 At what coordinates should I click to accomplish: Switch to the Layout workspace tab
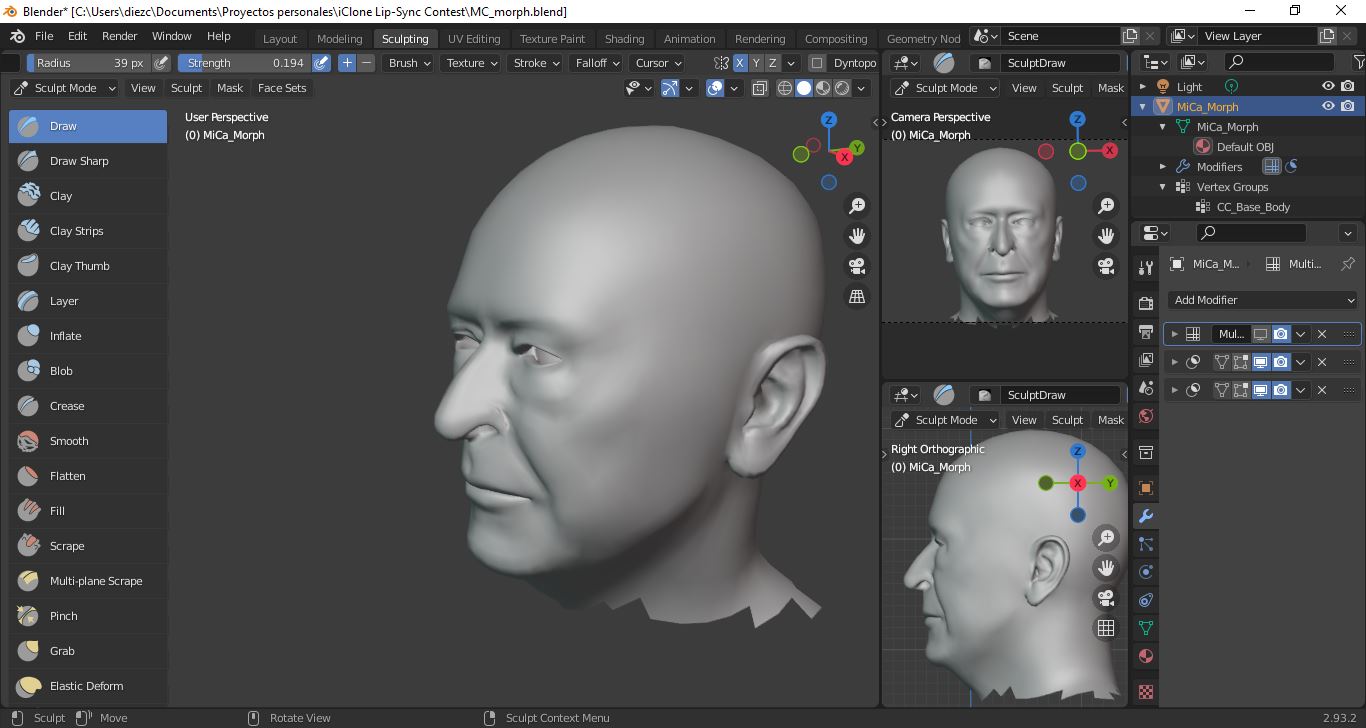(x=280, y=39)
